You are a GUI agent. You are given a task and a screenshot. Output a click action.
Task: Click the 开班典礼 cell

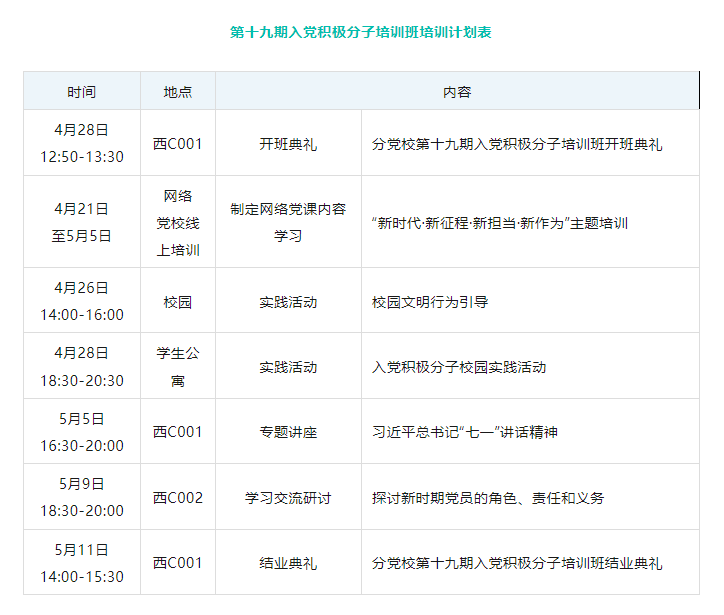click(x=288, y=144)
